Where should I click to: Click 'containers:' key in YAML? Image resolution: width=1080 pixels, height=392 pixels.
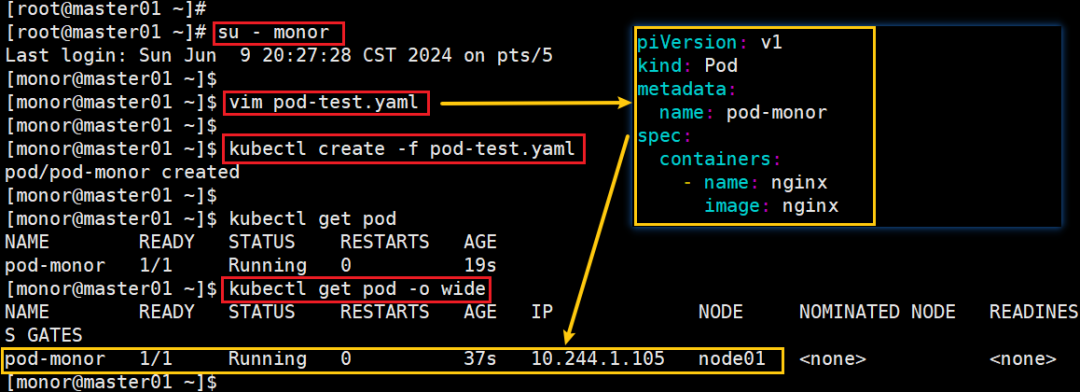click(720, 159)
